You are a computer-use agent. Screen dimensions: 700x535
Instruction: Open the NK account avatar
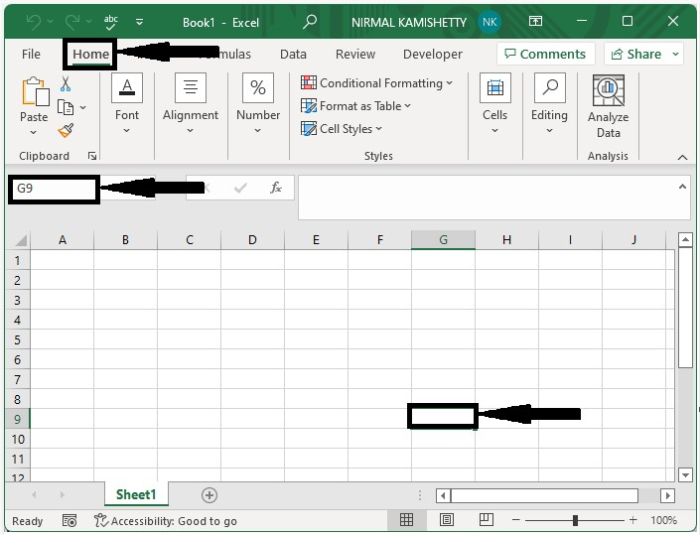(489, 22)
